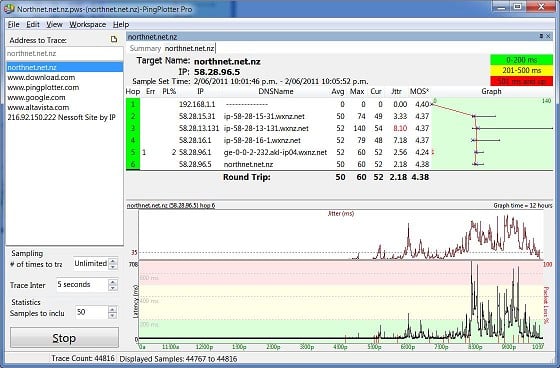Select 216.92.150.222 Nessoft Site by IP
Screen dimensions: 560x368
point(61,117)
